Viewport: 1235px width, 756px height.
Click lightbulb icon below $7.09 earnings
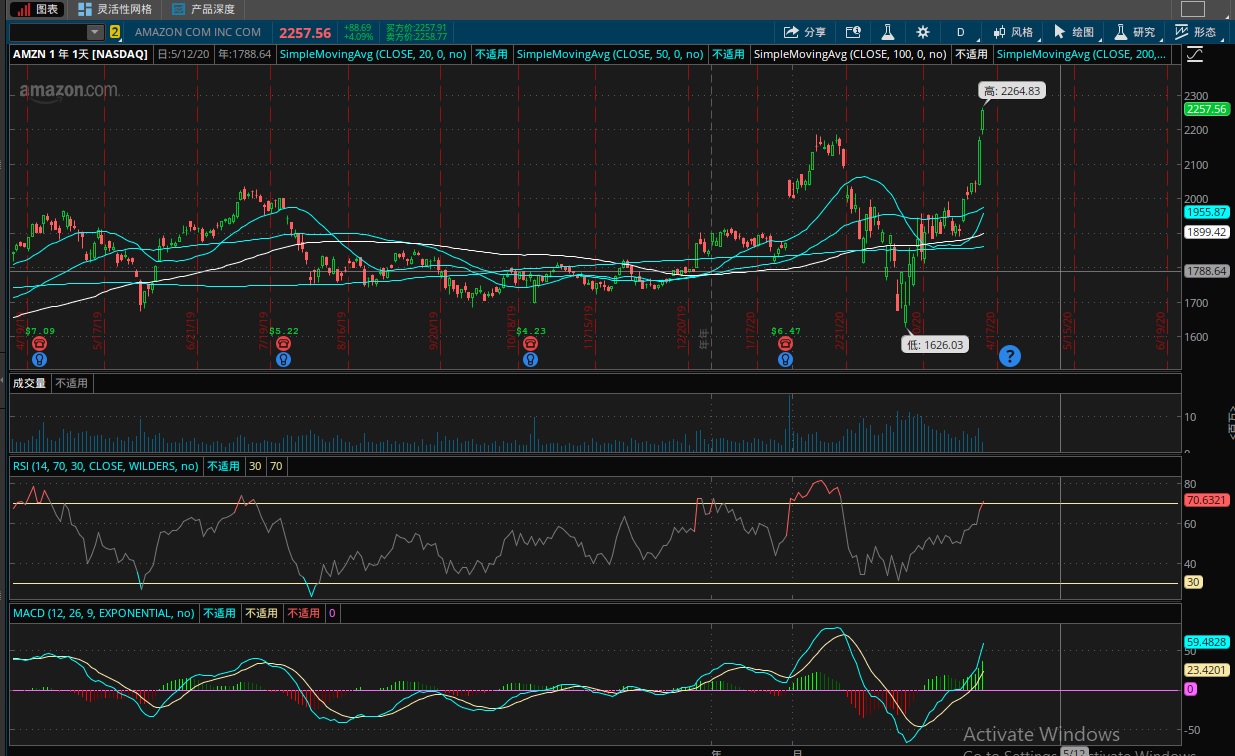[40, 359]
